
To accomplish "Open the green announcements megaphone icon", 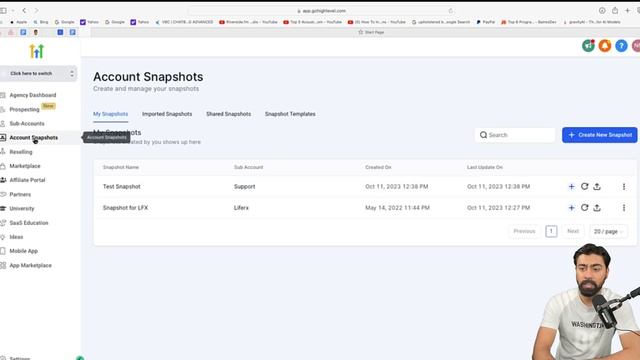I will (588, 46).
